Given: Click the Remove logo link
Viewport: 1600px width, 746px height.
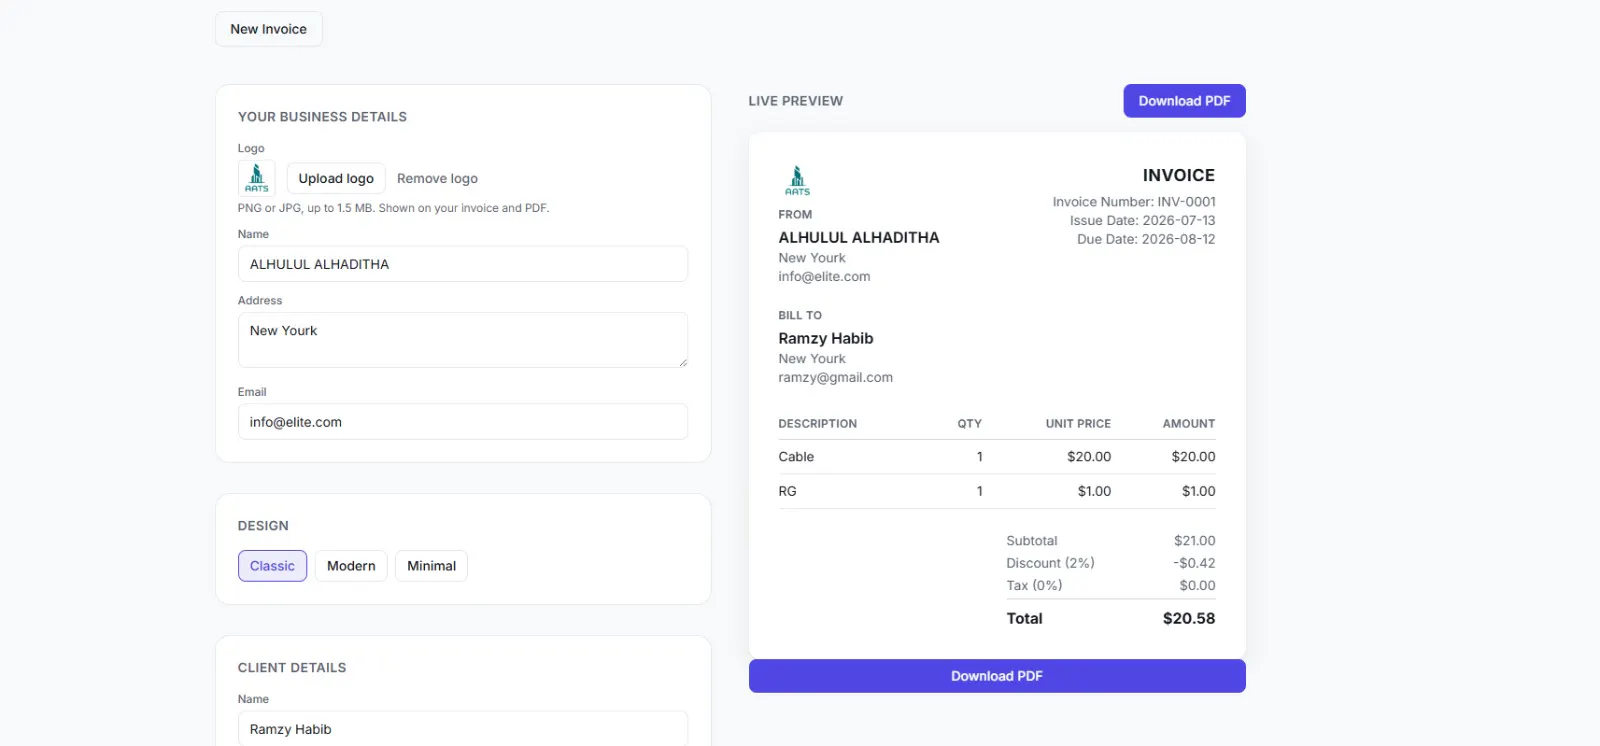Looking at the screenshot, I should click(x=437, y=178).
